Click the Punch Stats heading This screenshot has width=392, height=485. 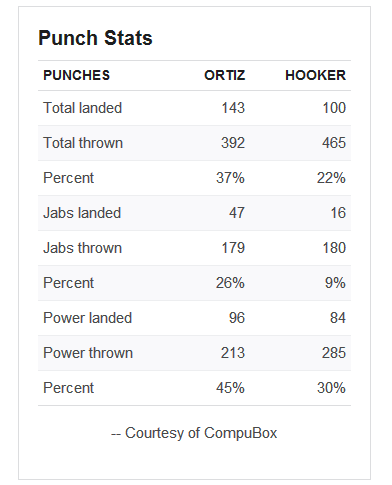point(95,38)
